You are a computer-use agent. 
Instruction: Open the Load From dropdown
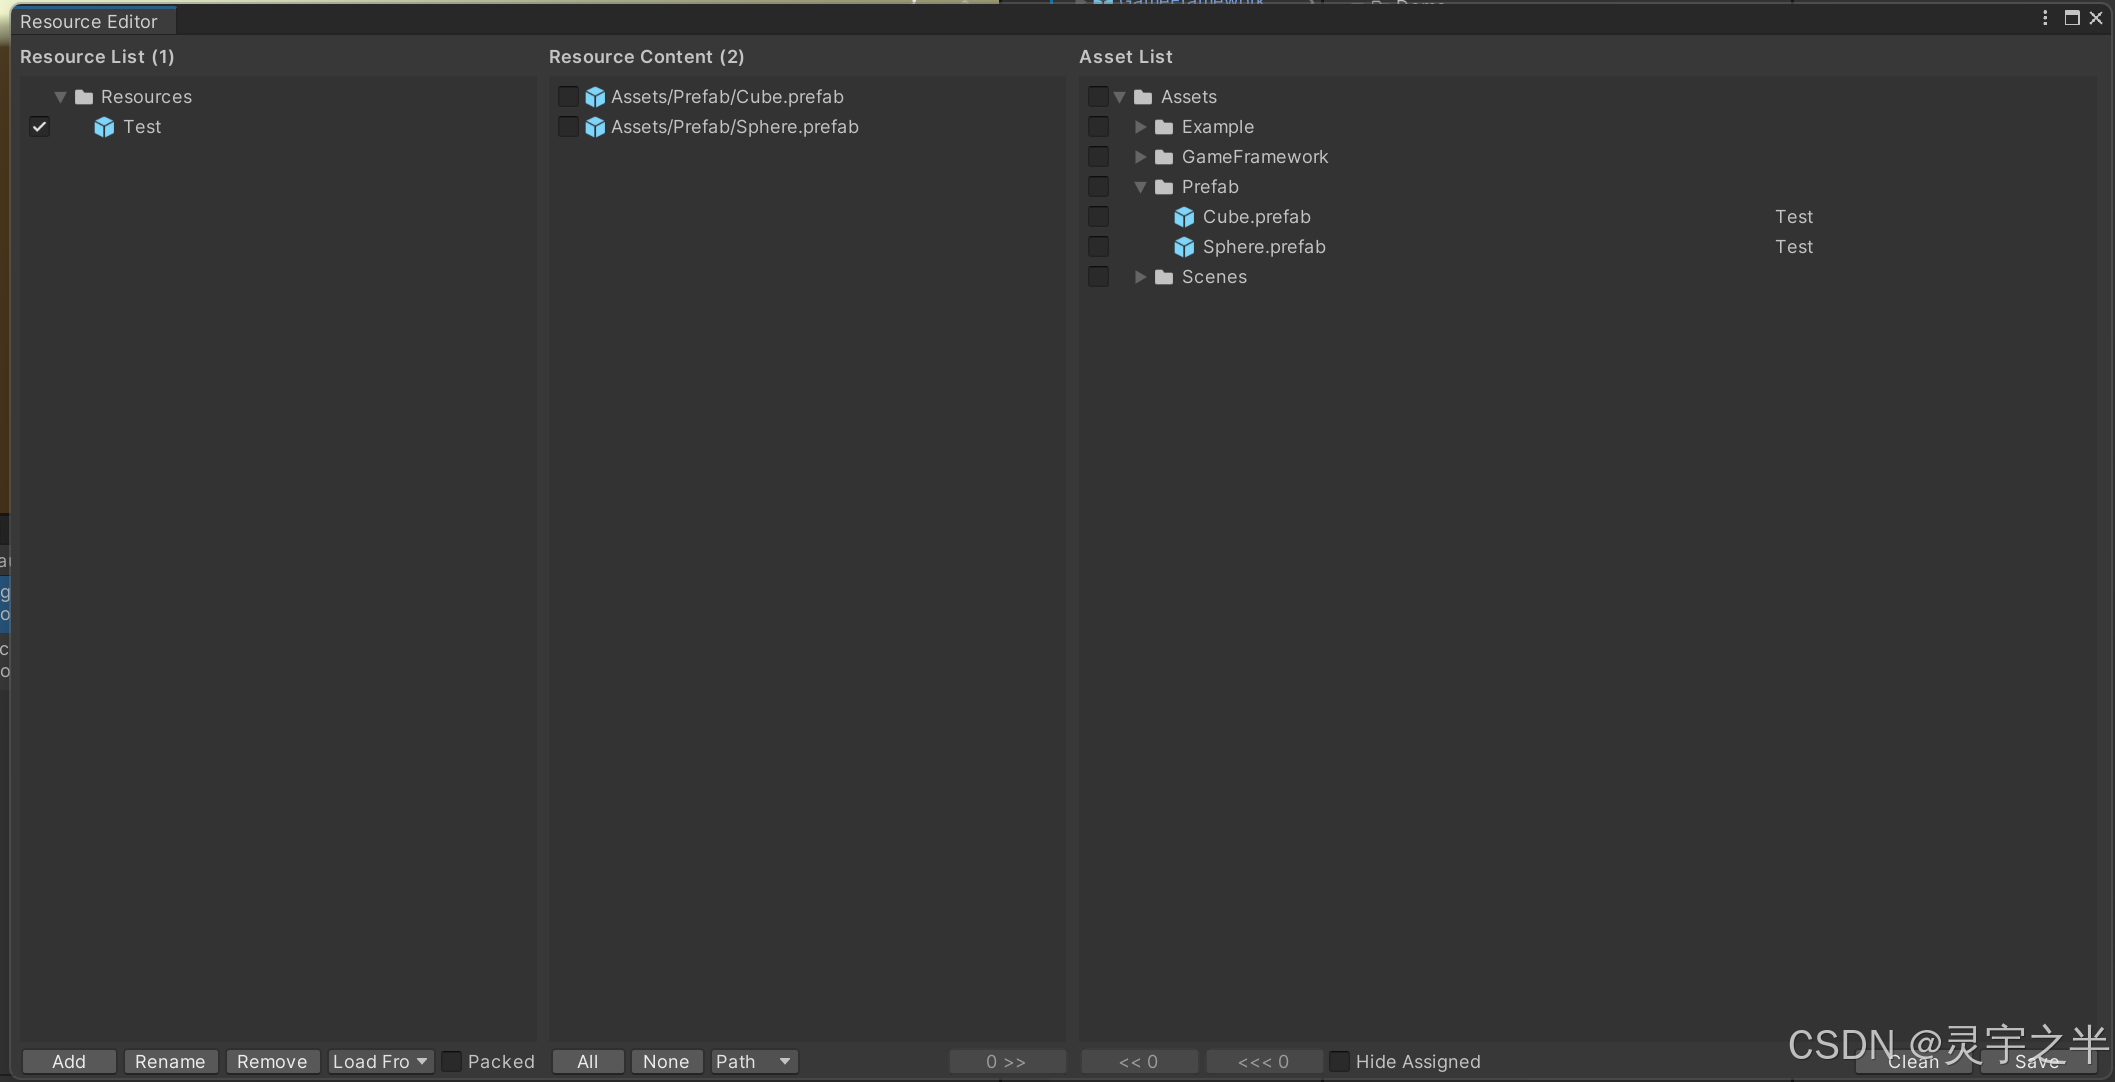click(x=381, y=1061)
